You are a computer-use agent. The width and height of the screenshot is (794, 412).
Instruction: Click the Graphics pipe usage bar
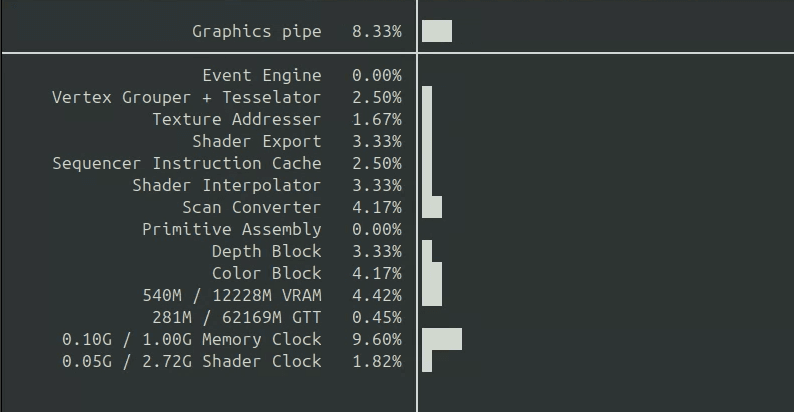[x=437, y=31]
